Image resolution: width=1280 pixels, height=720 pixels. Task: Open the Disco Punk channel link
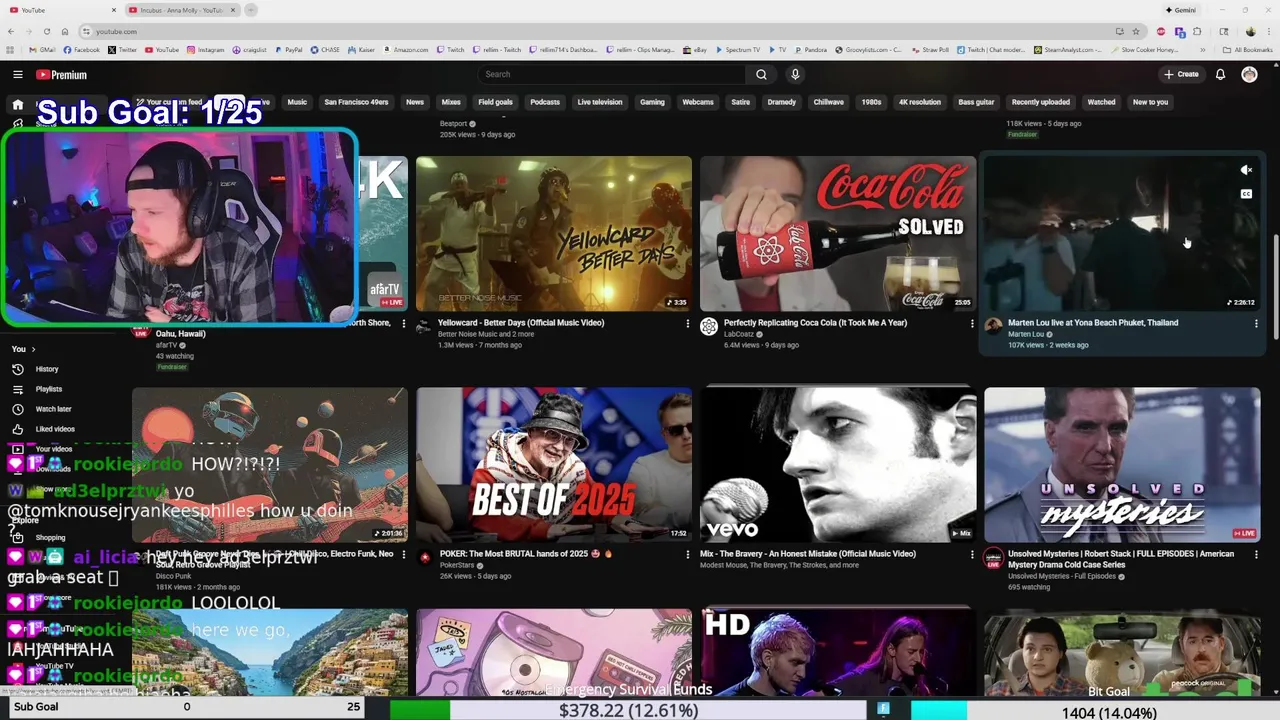173,576
